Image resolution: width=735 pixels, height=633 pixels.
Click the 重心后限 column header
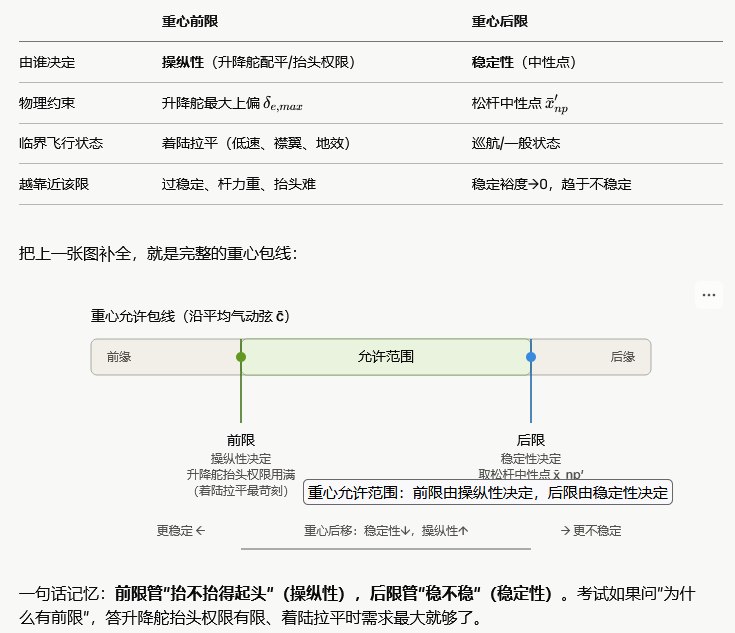click(x=500, y=21)
